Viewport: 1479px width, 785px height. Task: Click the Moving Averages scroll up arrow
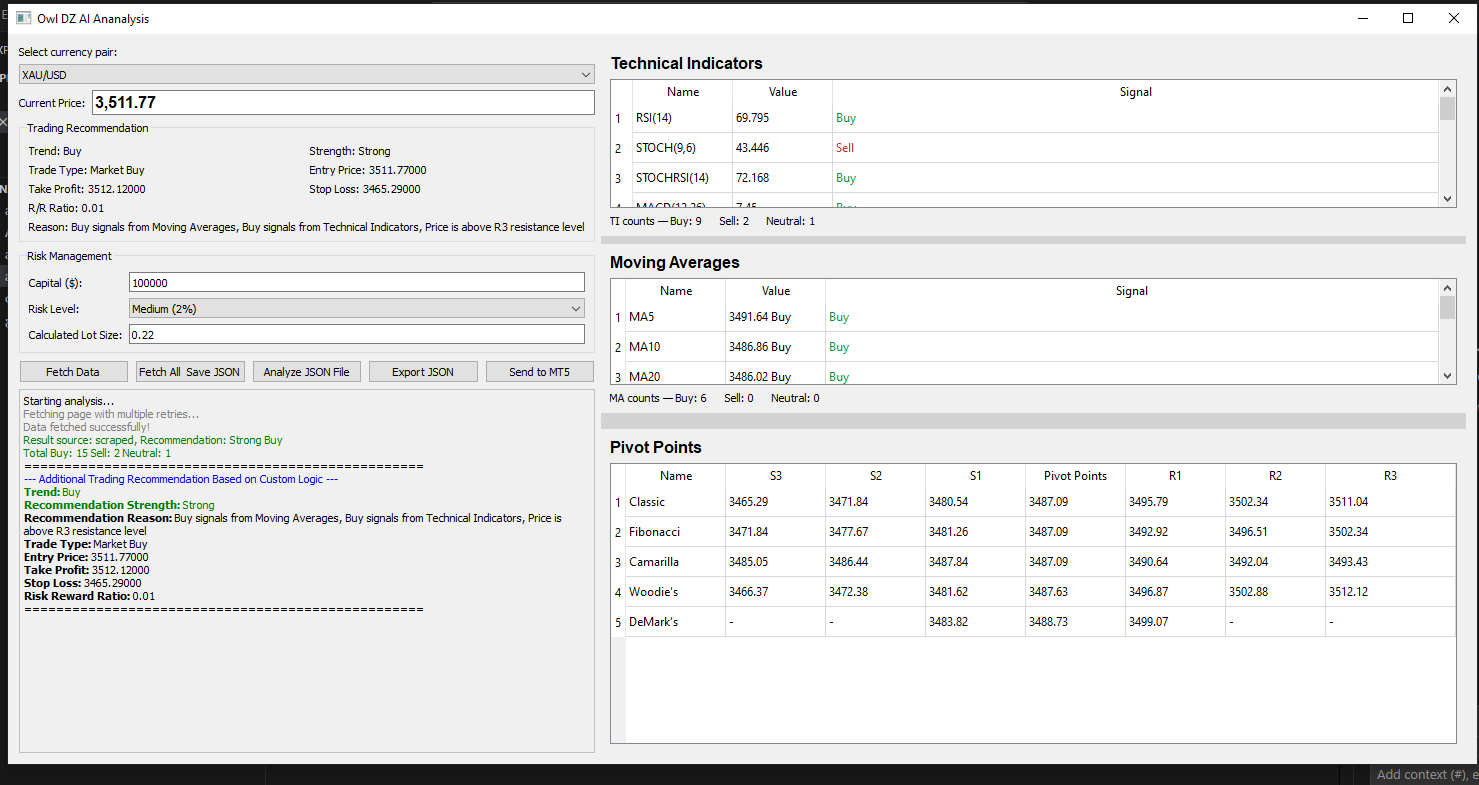[x=1447, y=285]
